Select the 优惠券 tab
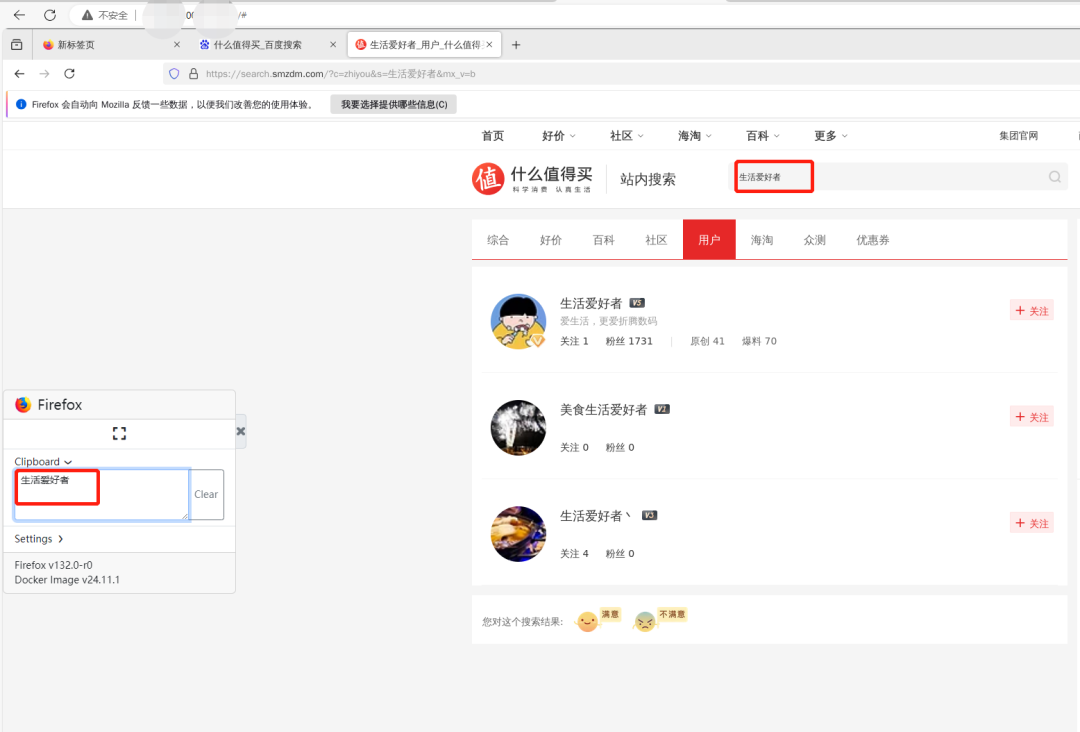Image resolution: width=1080 pixels, height=732 pixels. click(872, 240)
